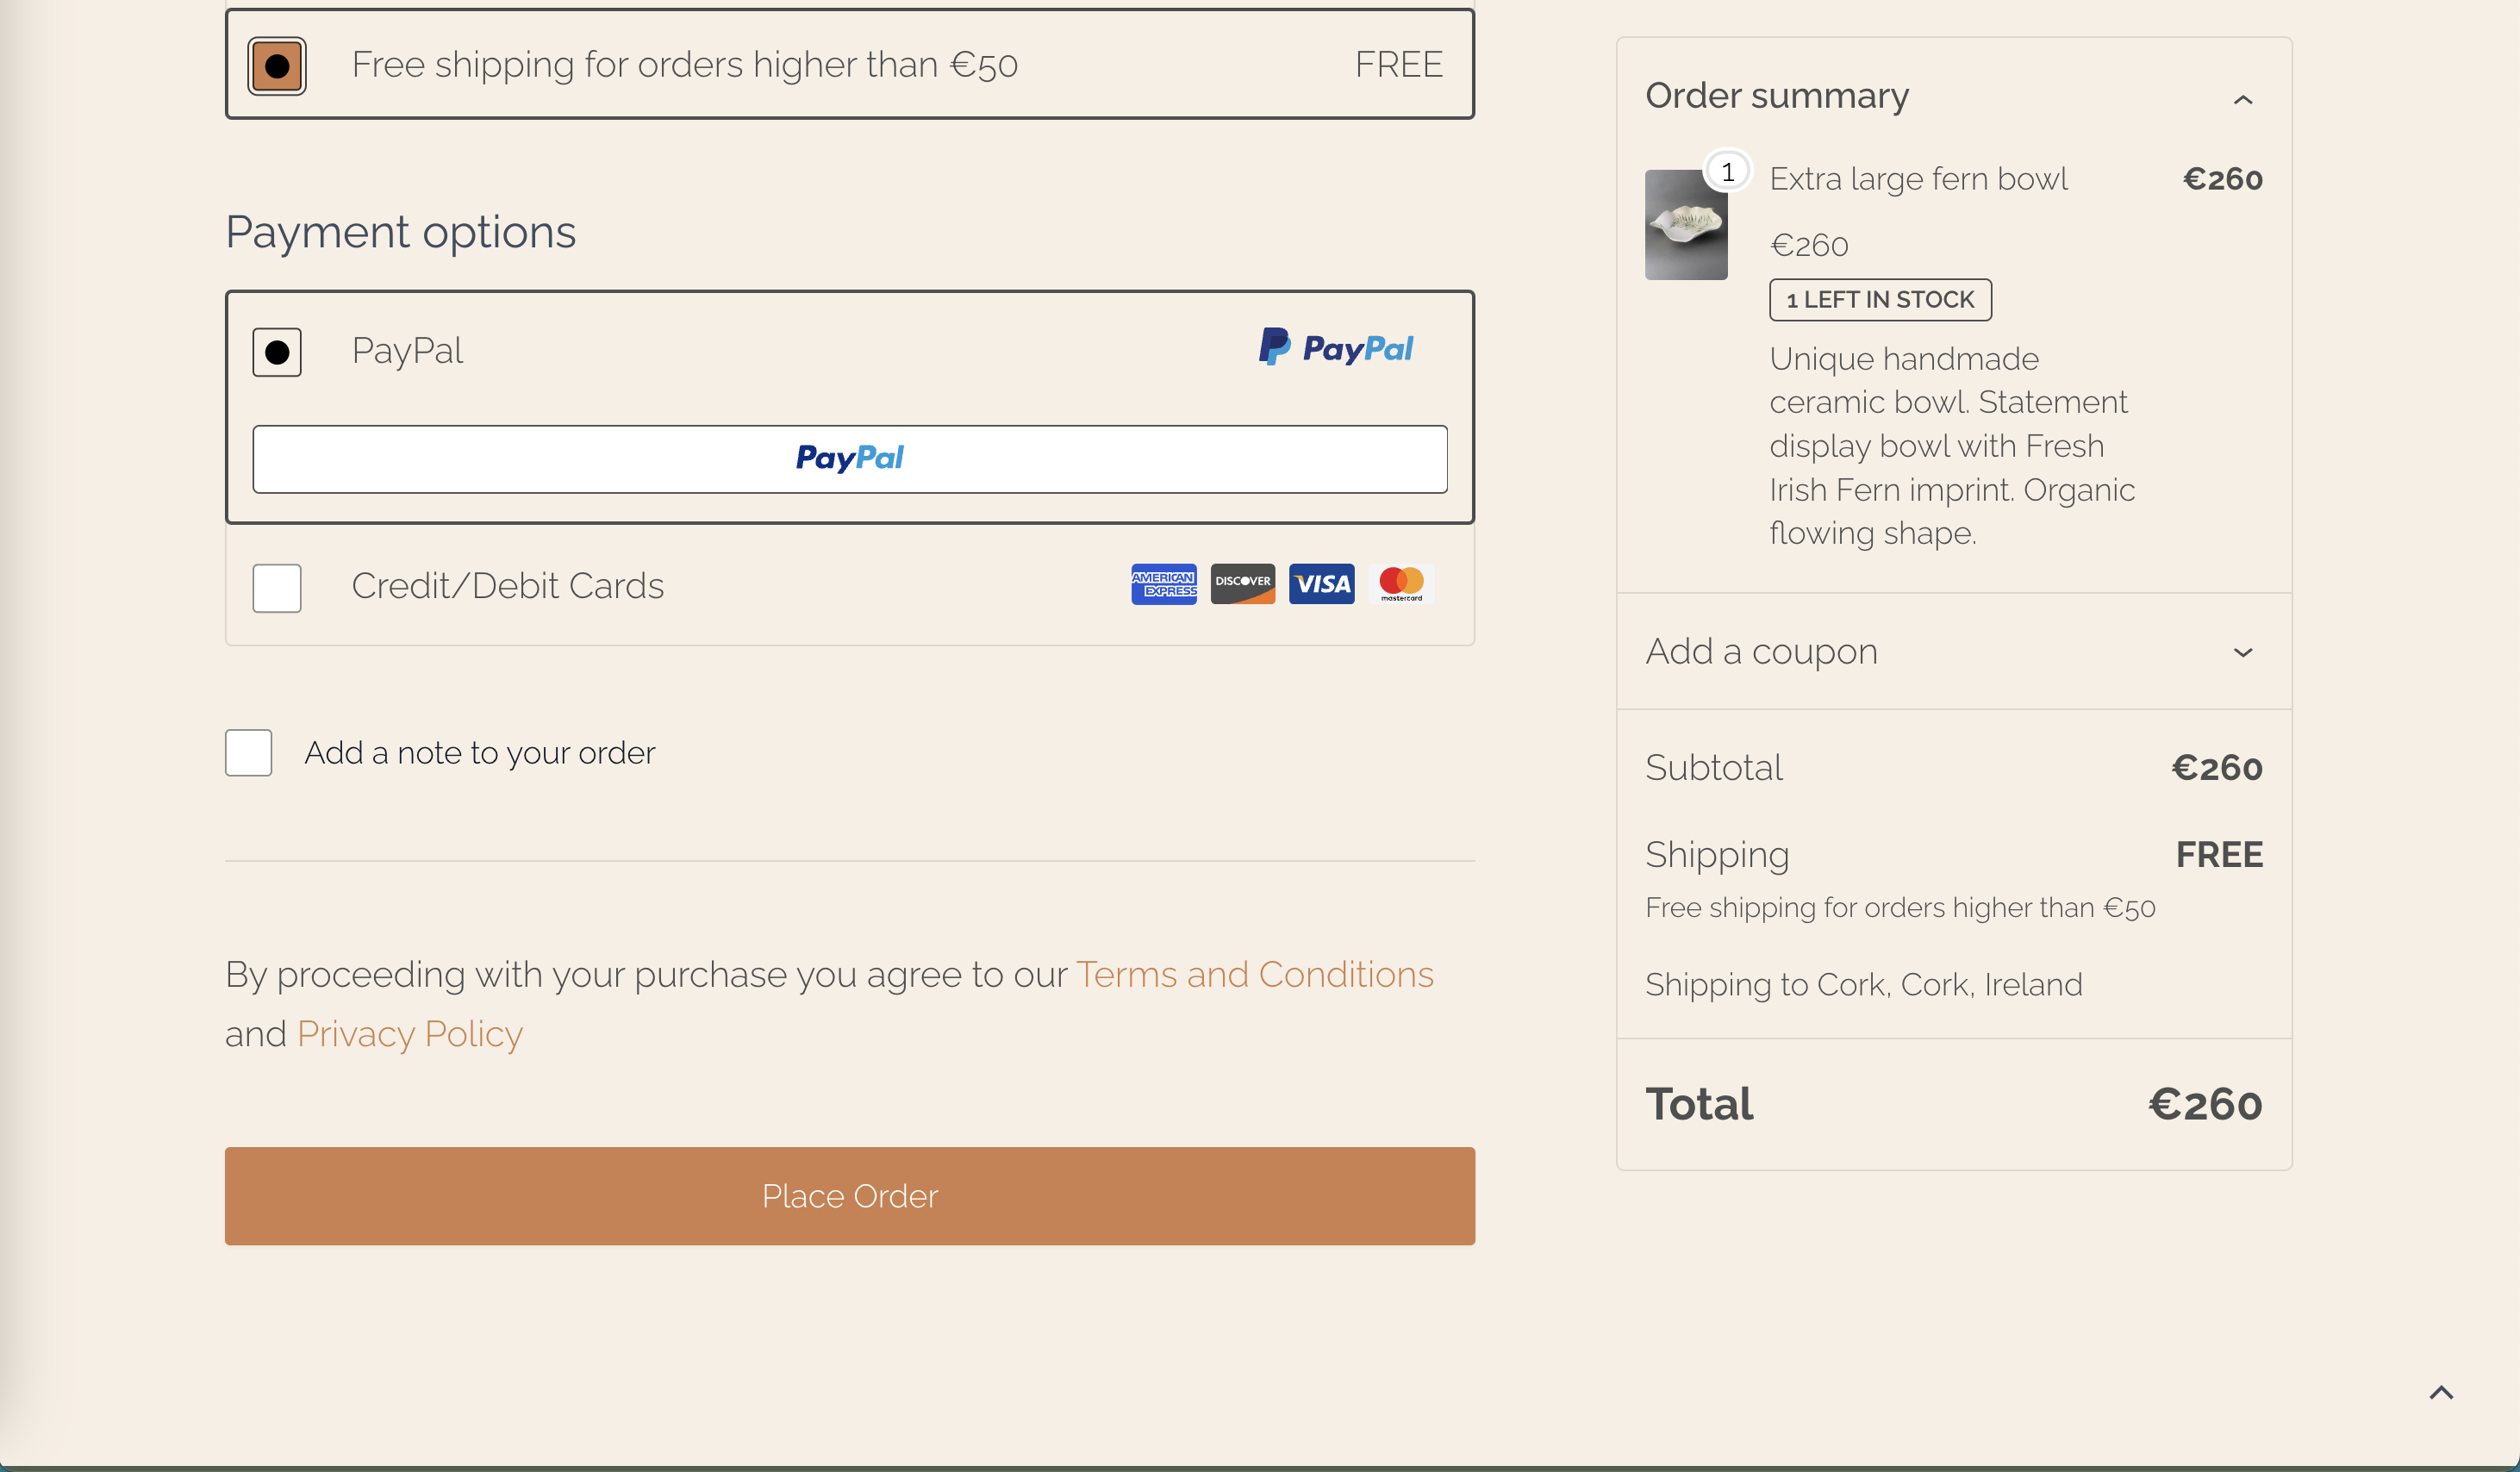Click the 1 LEFT IN STOCK badge
The image size is (2520, 1472).
[x=1880, y=300]
